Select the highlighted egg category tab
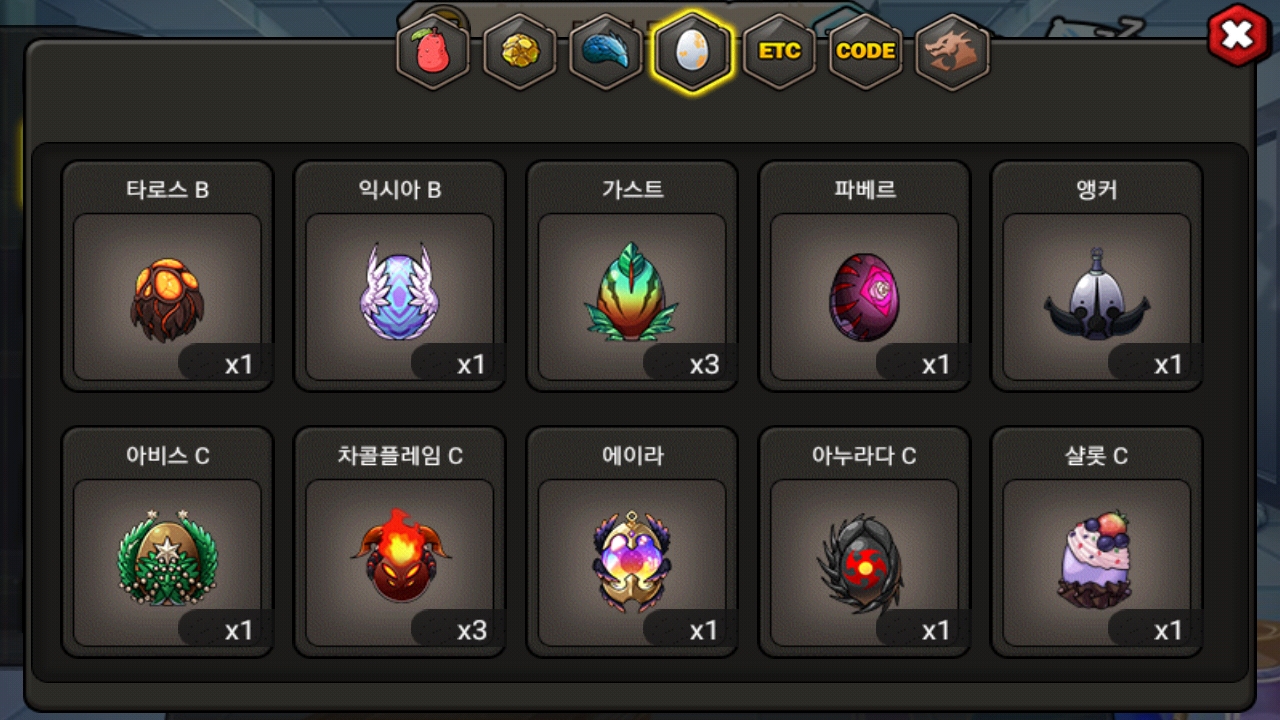This screenshot has height=720, width=1280. [x=692, y=52]
